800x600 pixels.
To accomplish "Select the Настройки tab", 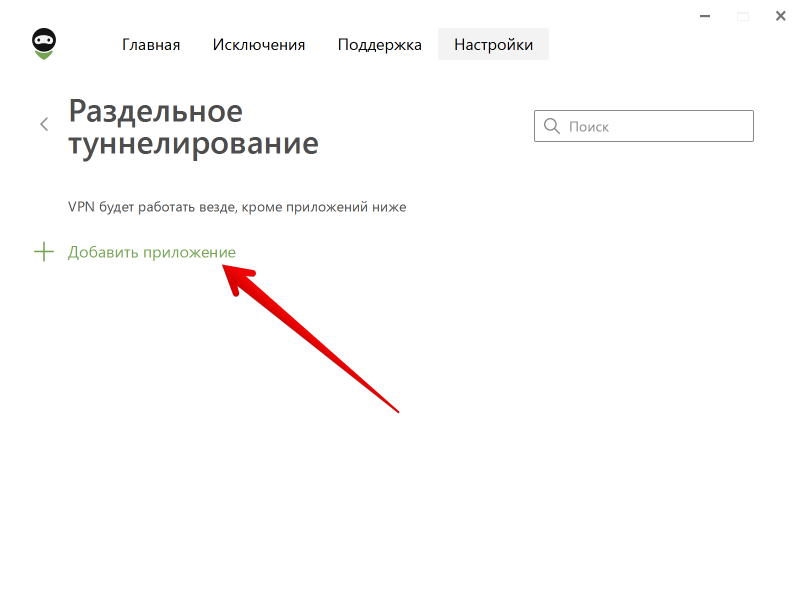I will [493, 44].
